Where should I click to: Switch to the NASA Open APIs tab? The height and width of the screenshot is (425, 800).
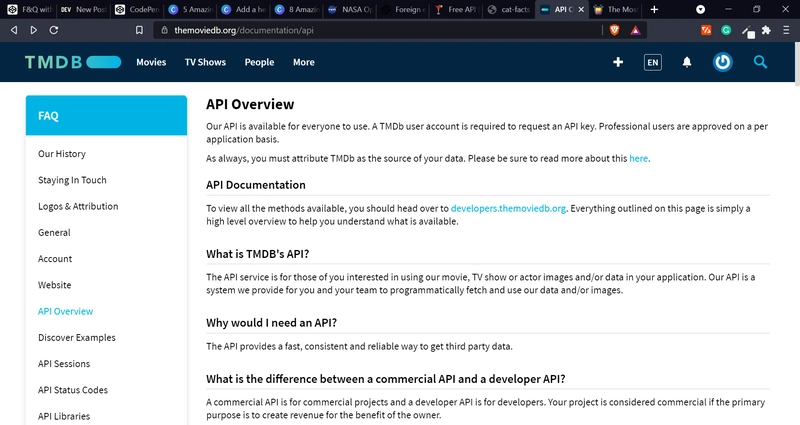[x=350, y=9]
